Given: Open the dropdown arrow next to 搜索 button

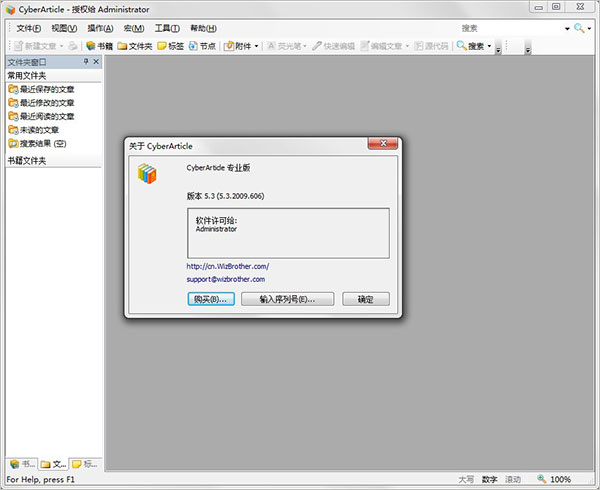Looking at the screenshot, I should (489, 46).
